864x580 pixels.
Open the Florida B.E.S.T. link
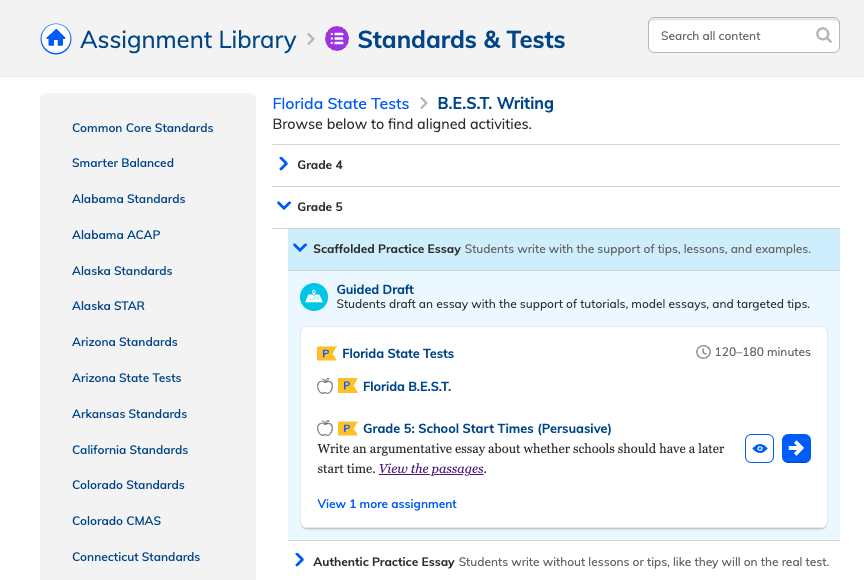407,387
